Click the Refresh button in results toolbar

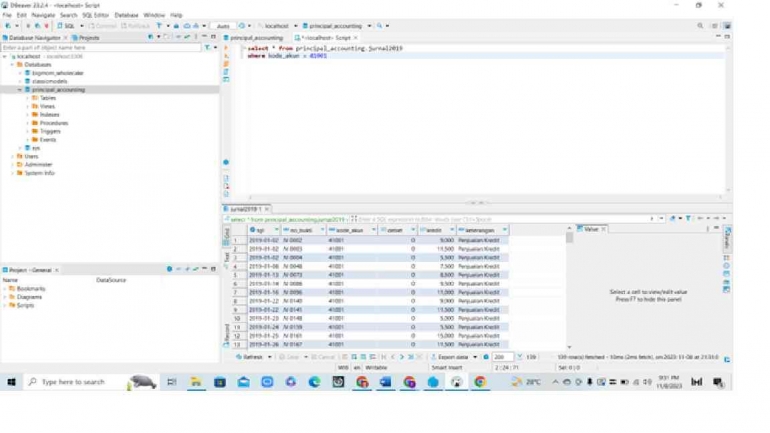(x=250, y=357)
